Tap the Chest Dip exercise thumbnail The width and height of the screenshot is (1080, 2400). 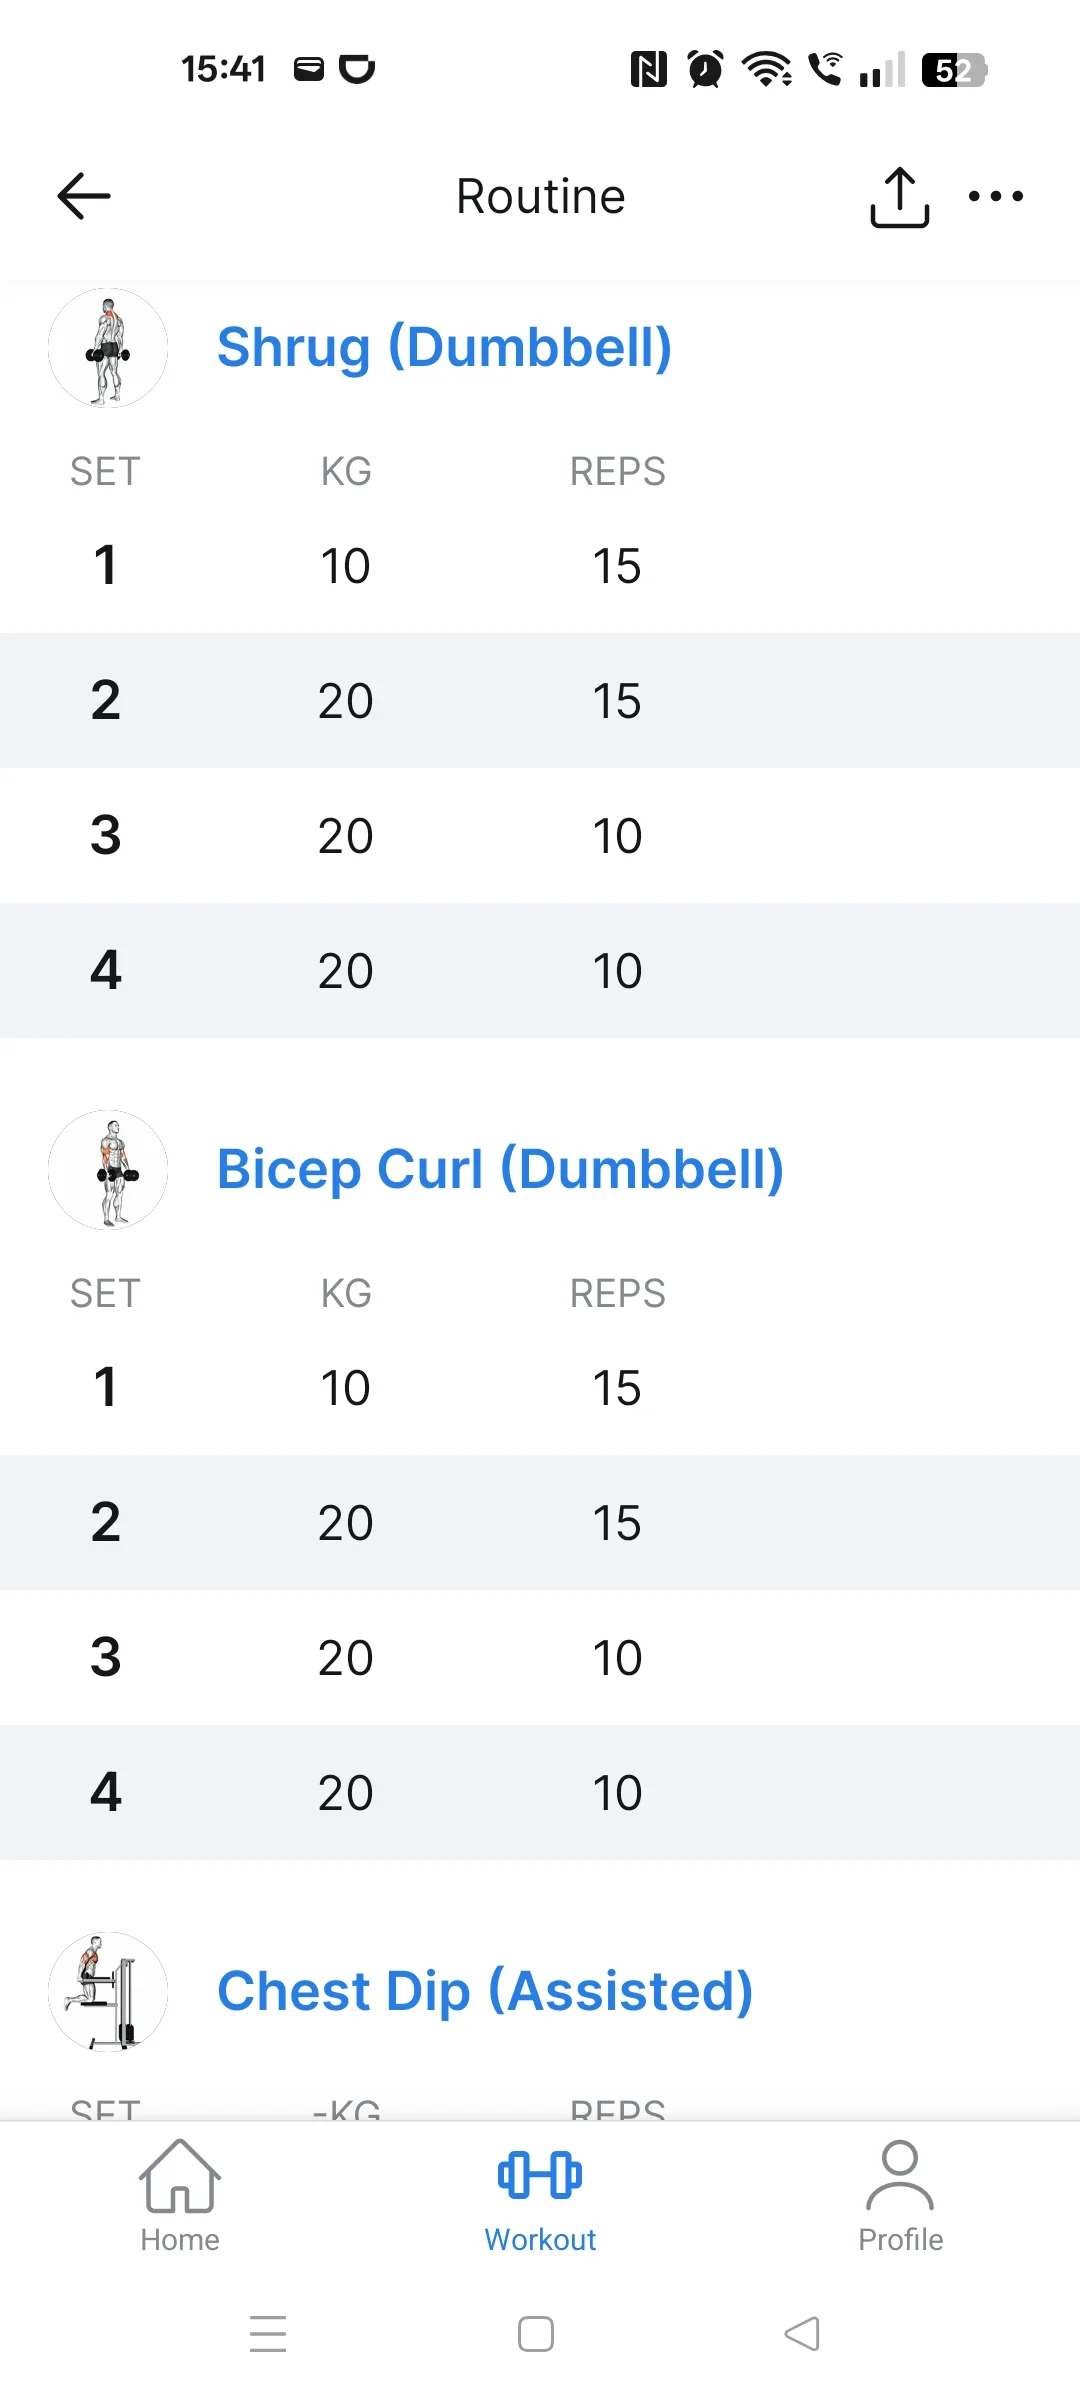click(108, 1992)
